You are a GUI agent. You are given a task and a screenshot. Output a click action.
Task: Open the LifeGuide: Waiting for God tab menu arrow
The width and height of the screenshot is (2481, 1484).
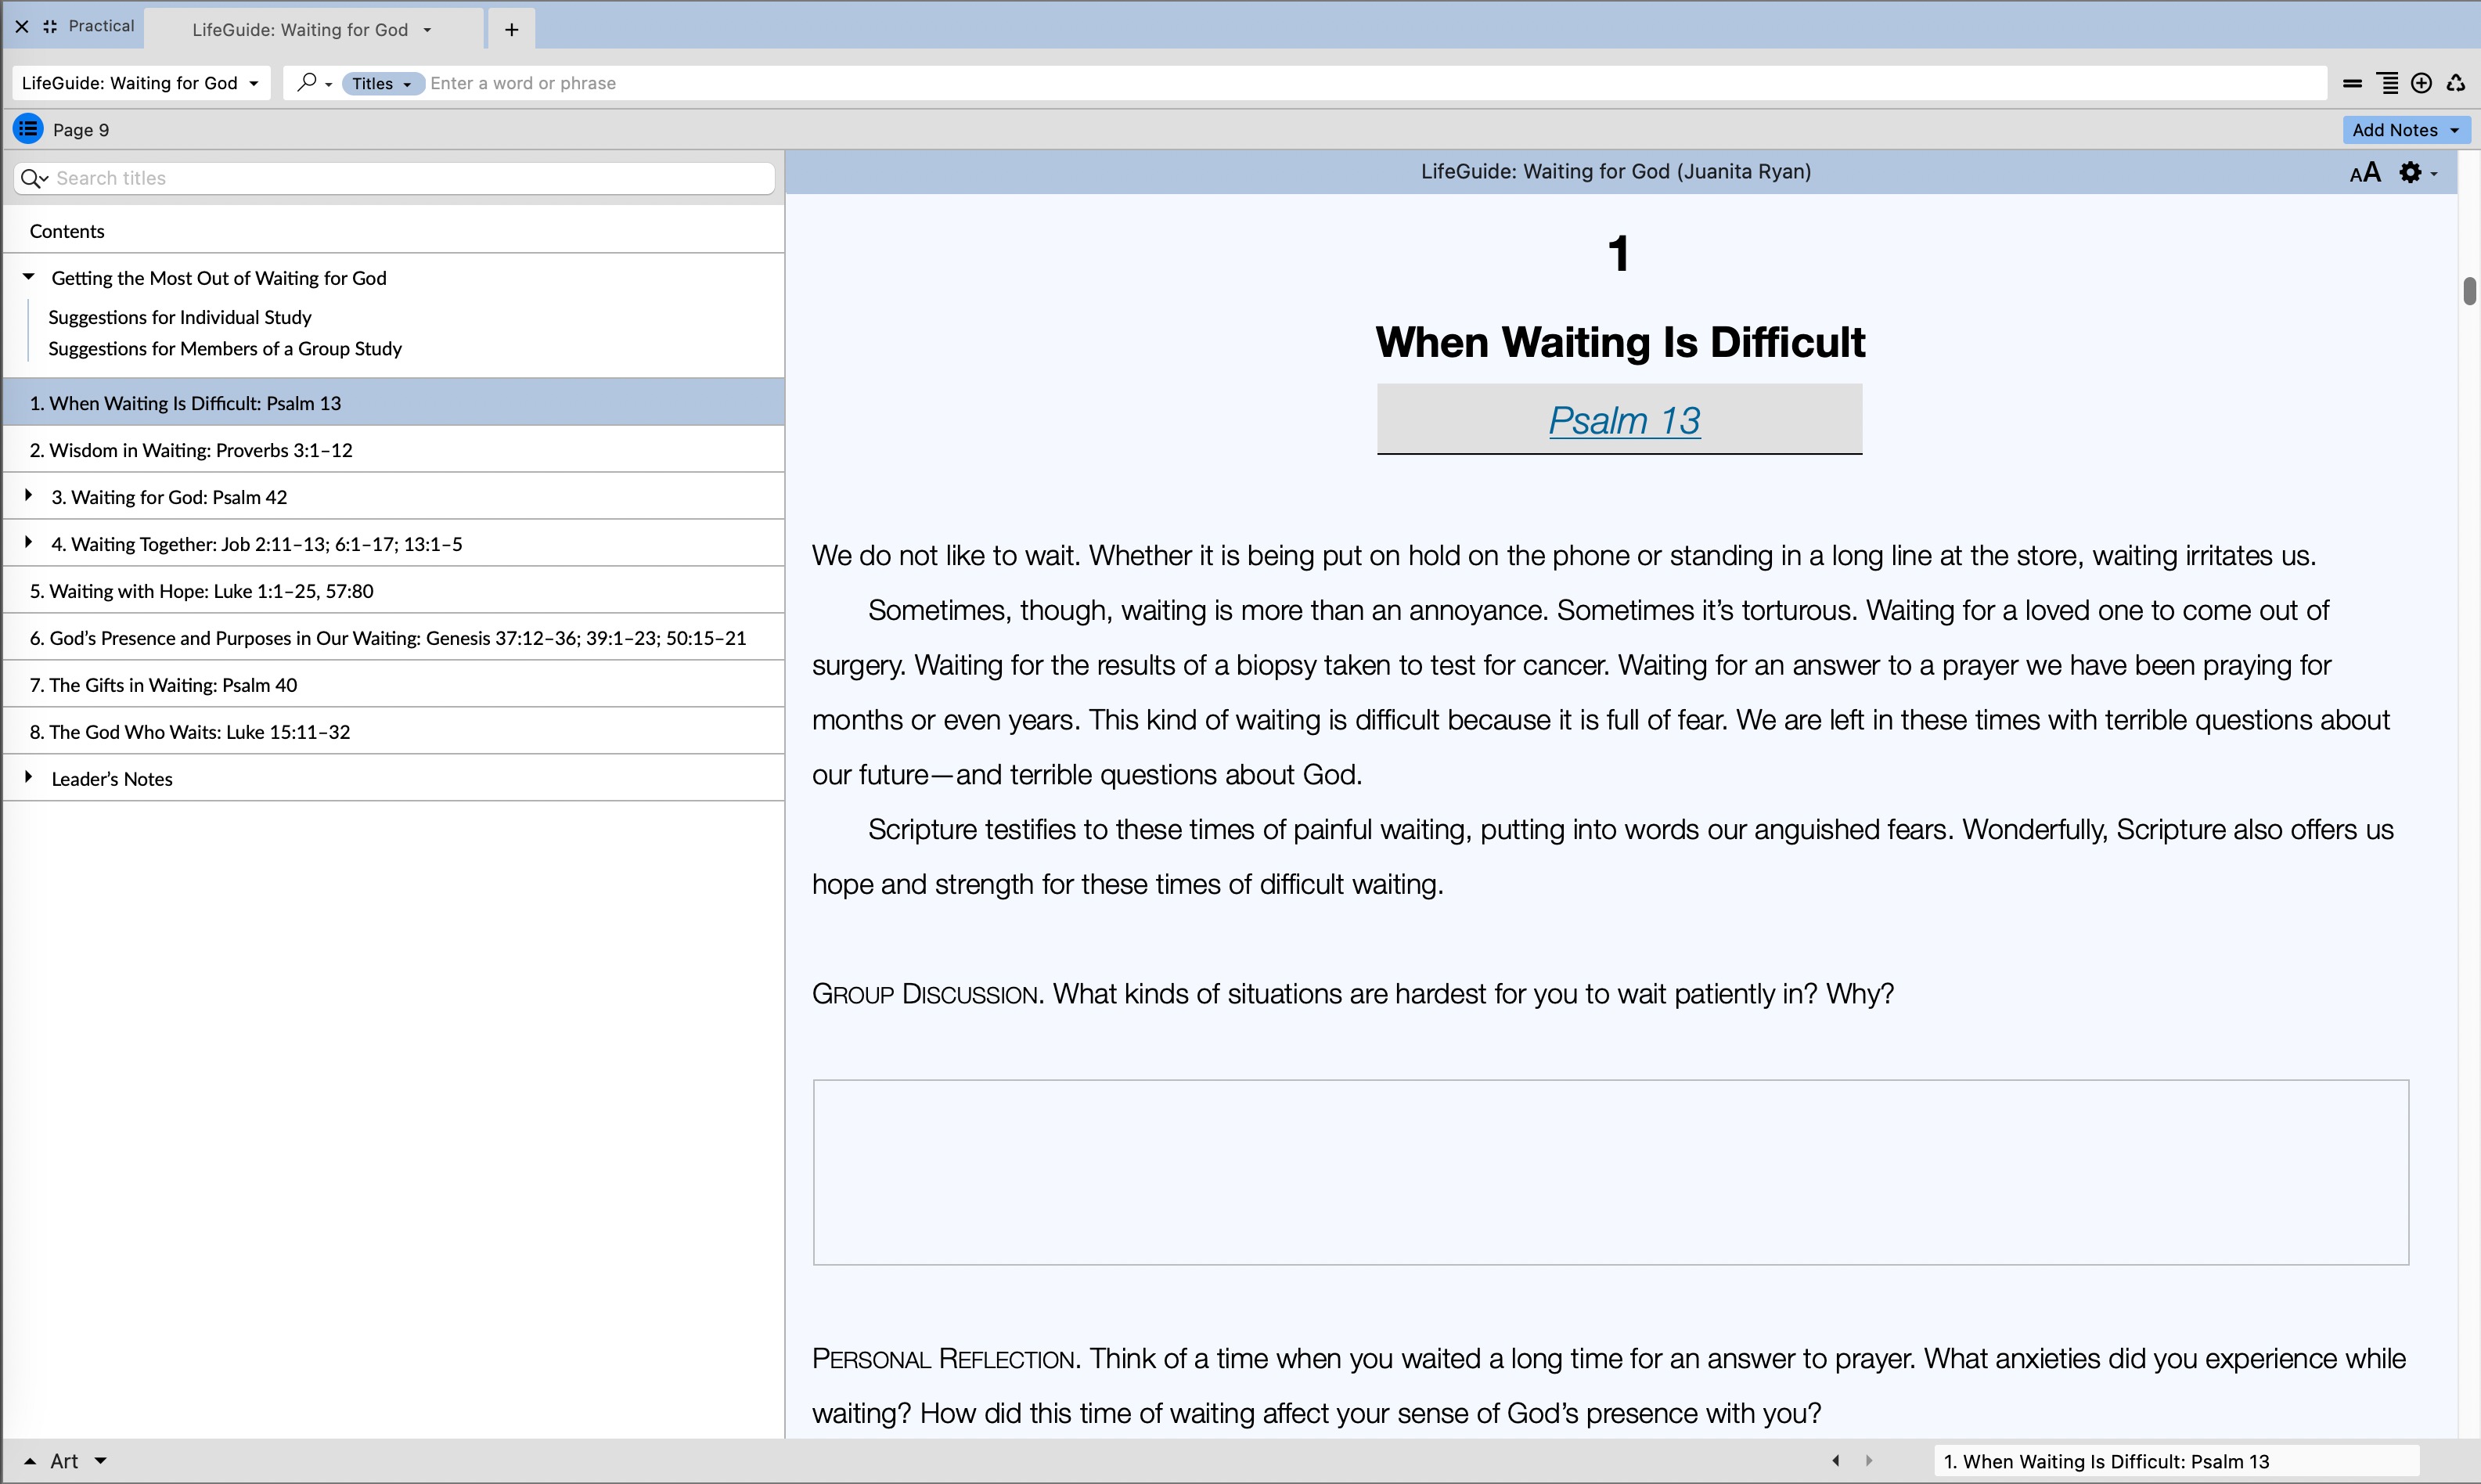click(427, 30)
